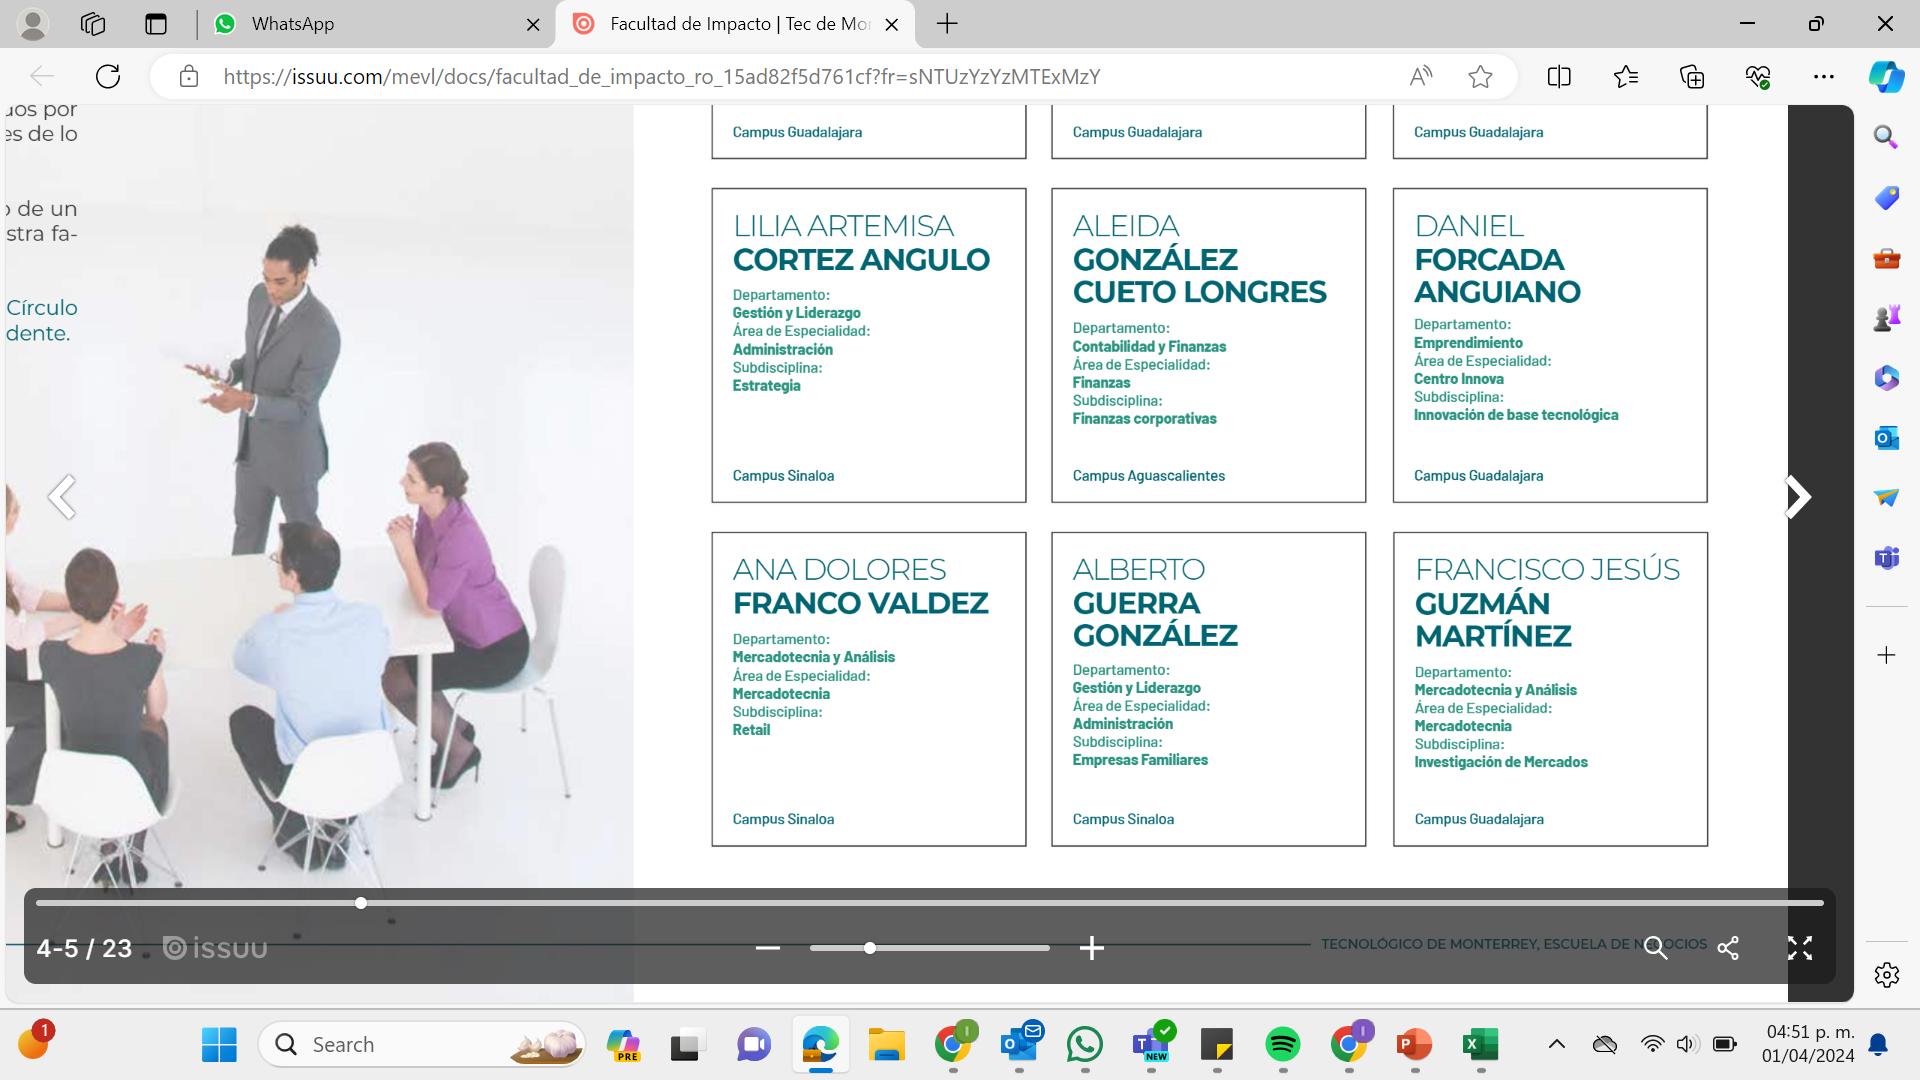Open a new browser tab
Image resolution: width=1920 pixels, height=1080 pixels.
click(947, 24)
